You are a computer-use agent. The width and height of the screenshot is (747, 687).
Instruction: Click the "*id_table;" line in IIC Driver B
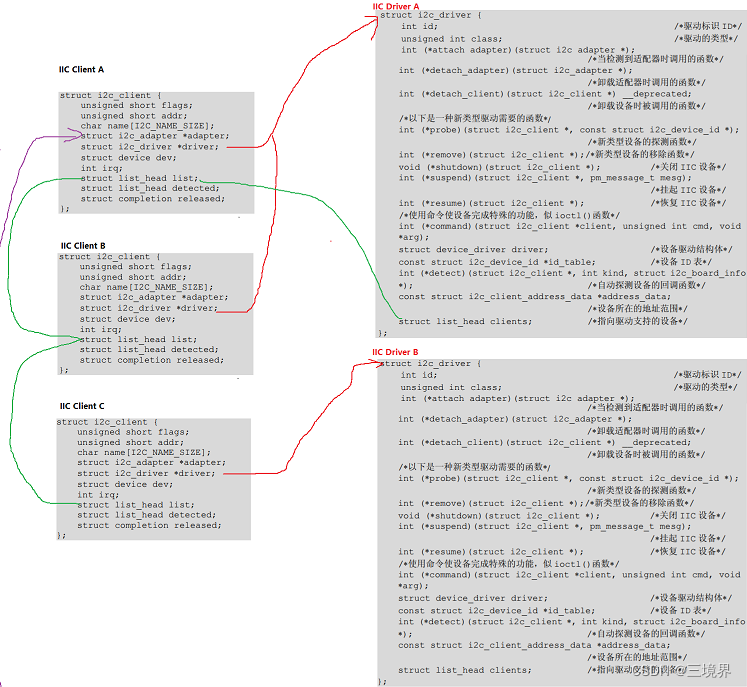point(497,610)
